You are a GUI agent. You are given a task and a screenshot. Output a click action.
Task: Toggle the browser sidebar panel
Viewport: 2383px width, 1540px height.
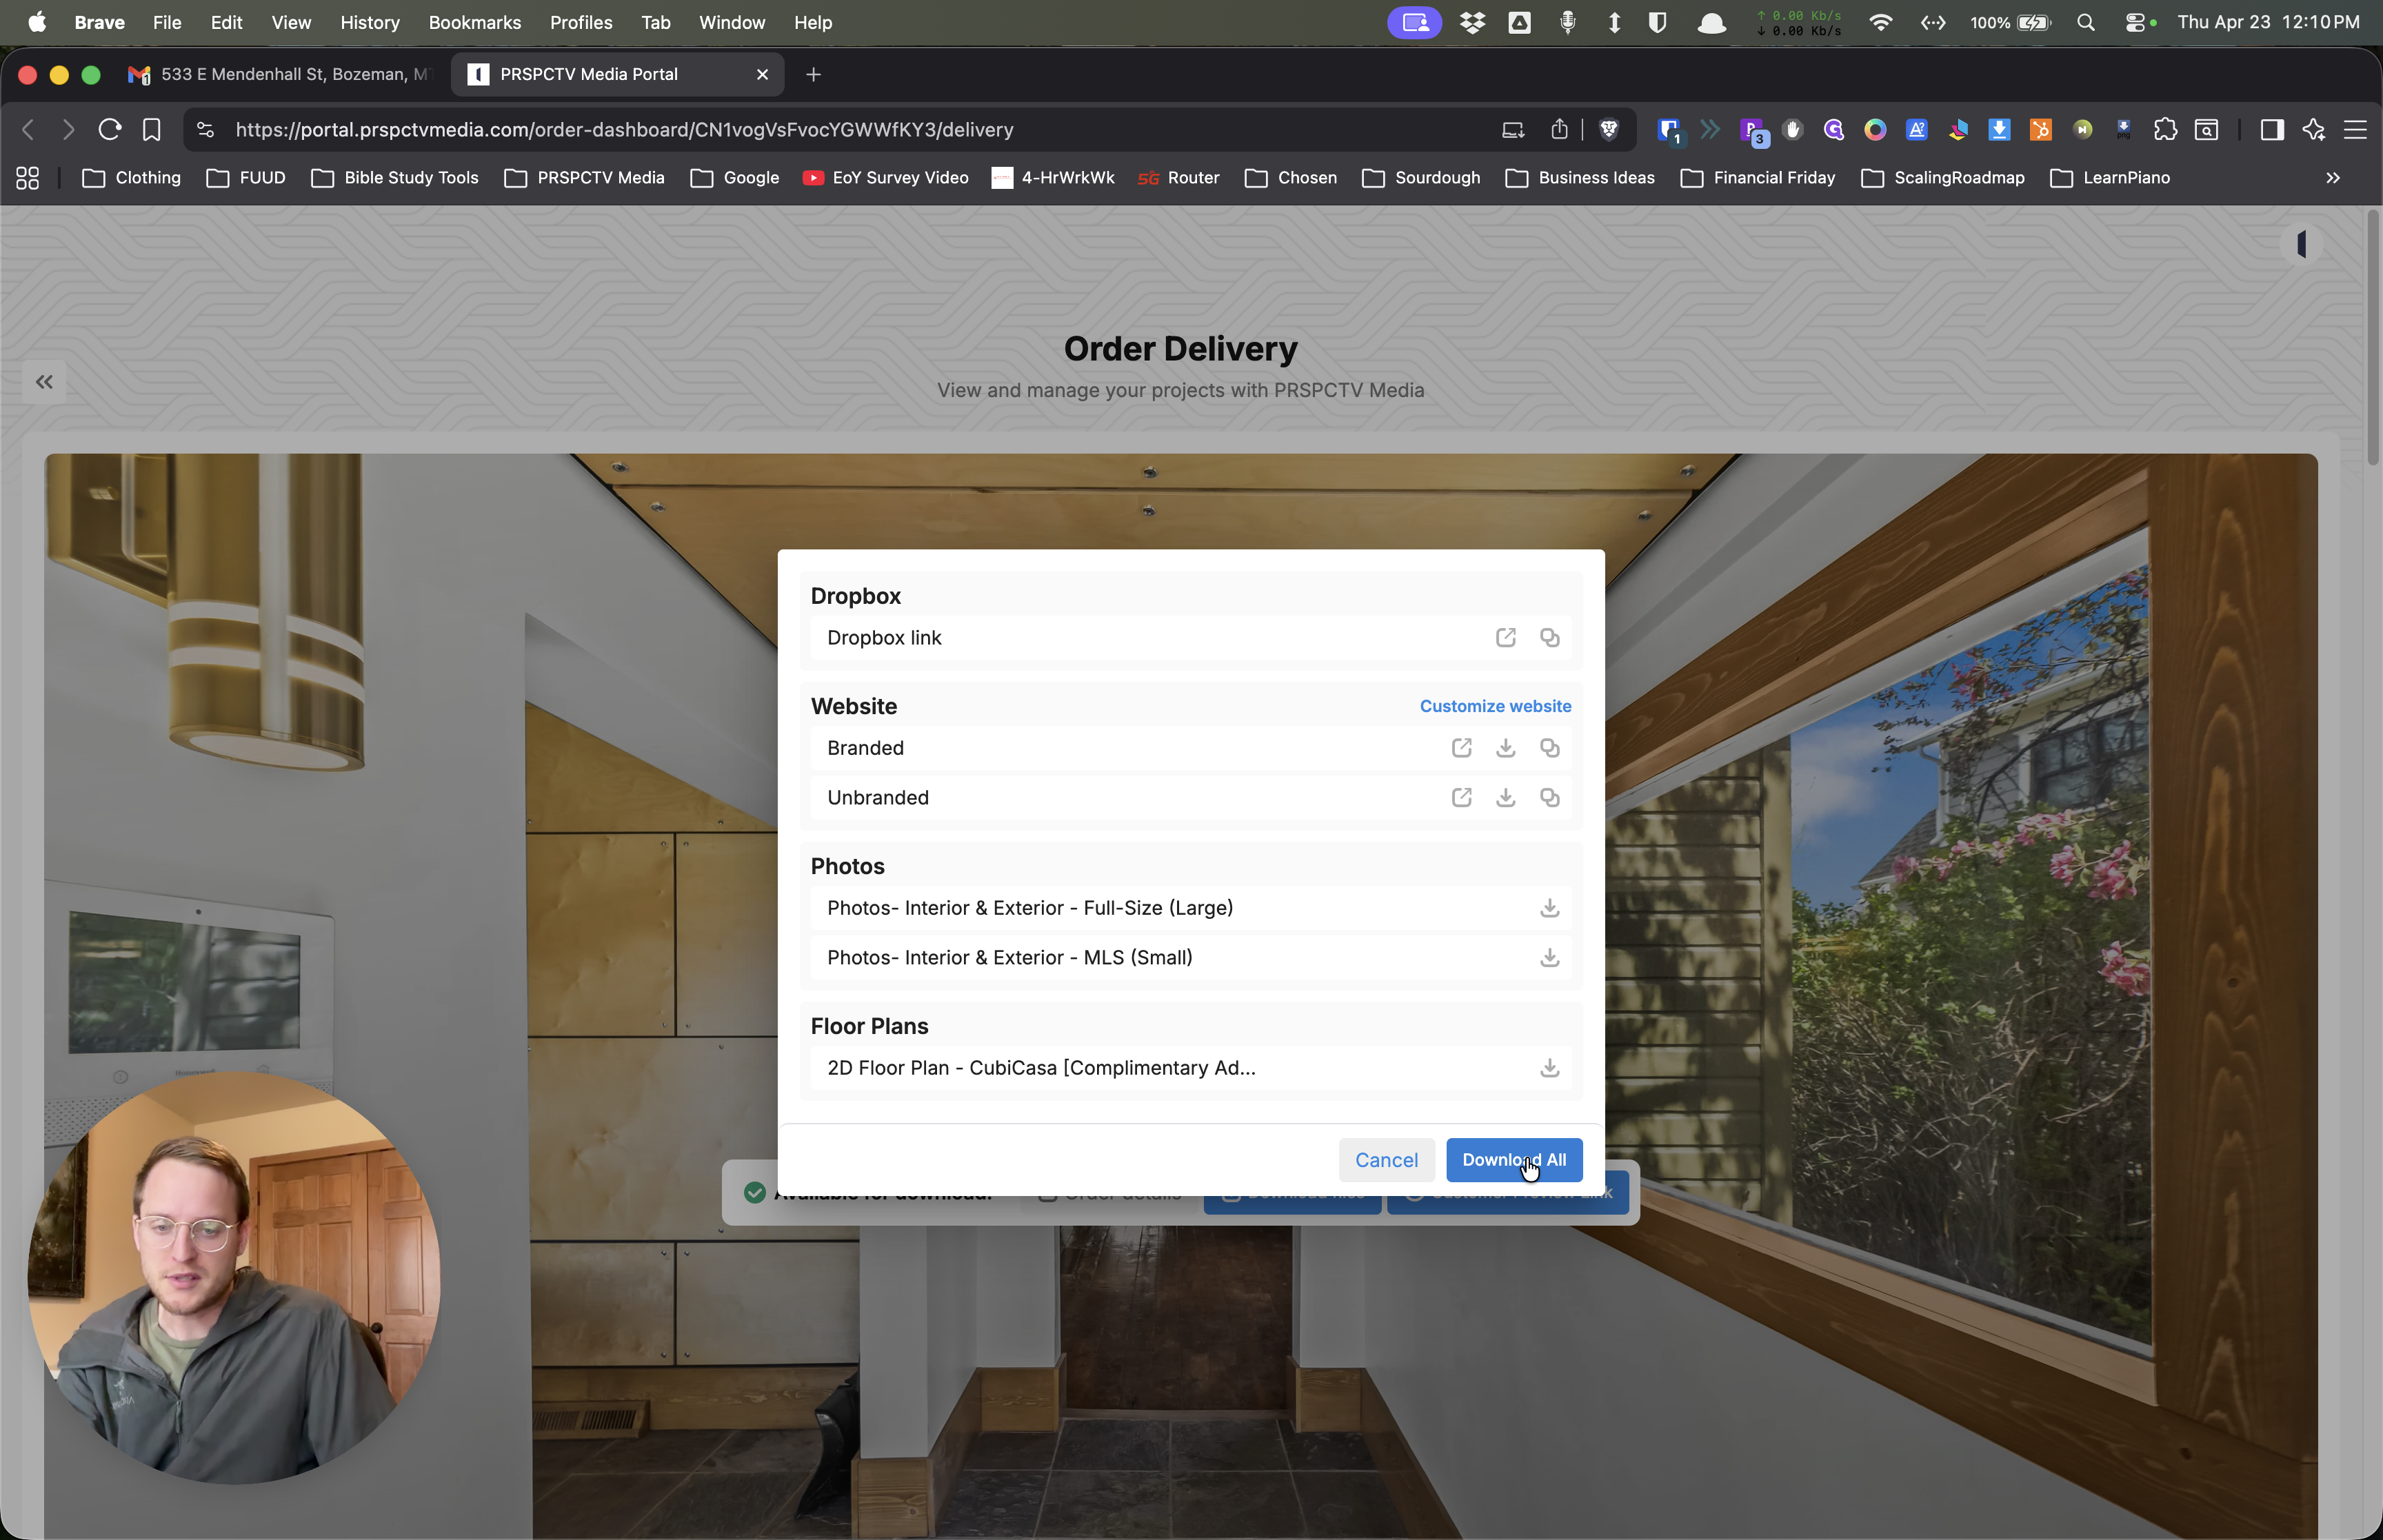point(2271,130)
